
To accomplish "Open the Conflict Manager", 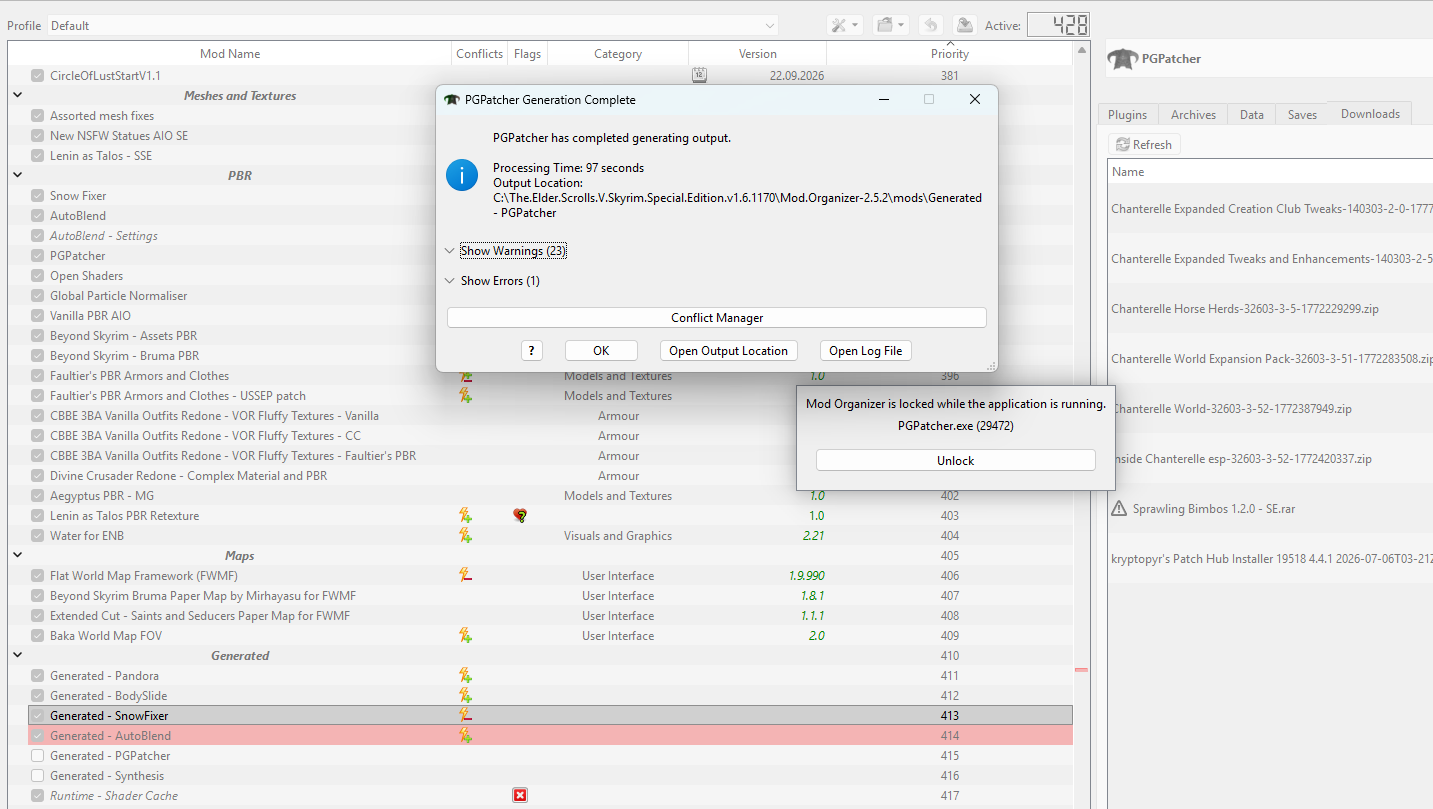I will click(x=717, y=318).
